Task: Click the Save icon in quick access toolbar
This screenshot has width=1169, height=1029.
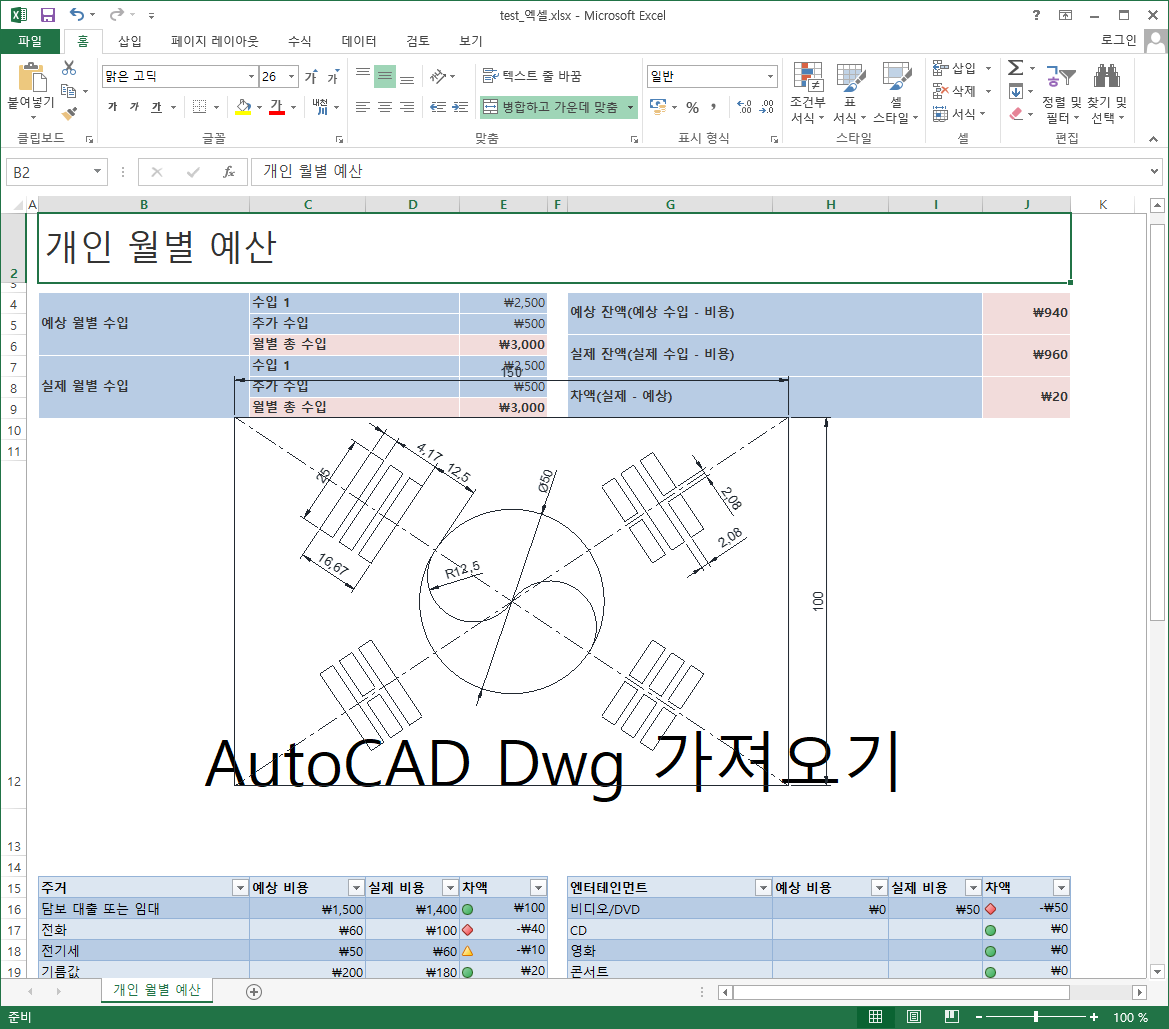Action: click(48, 15)
